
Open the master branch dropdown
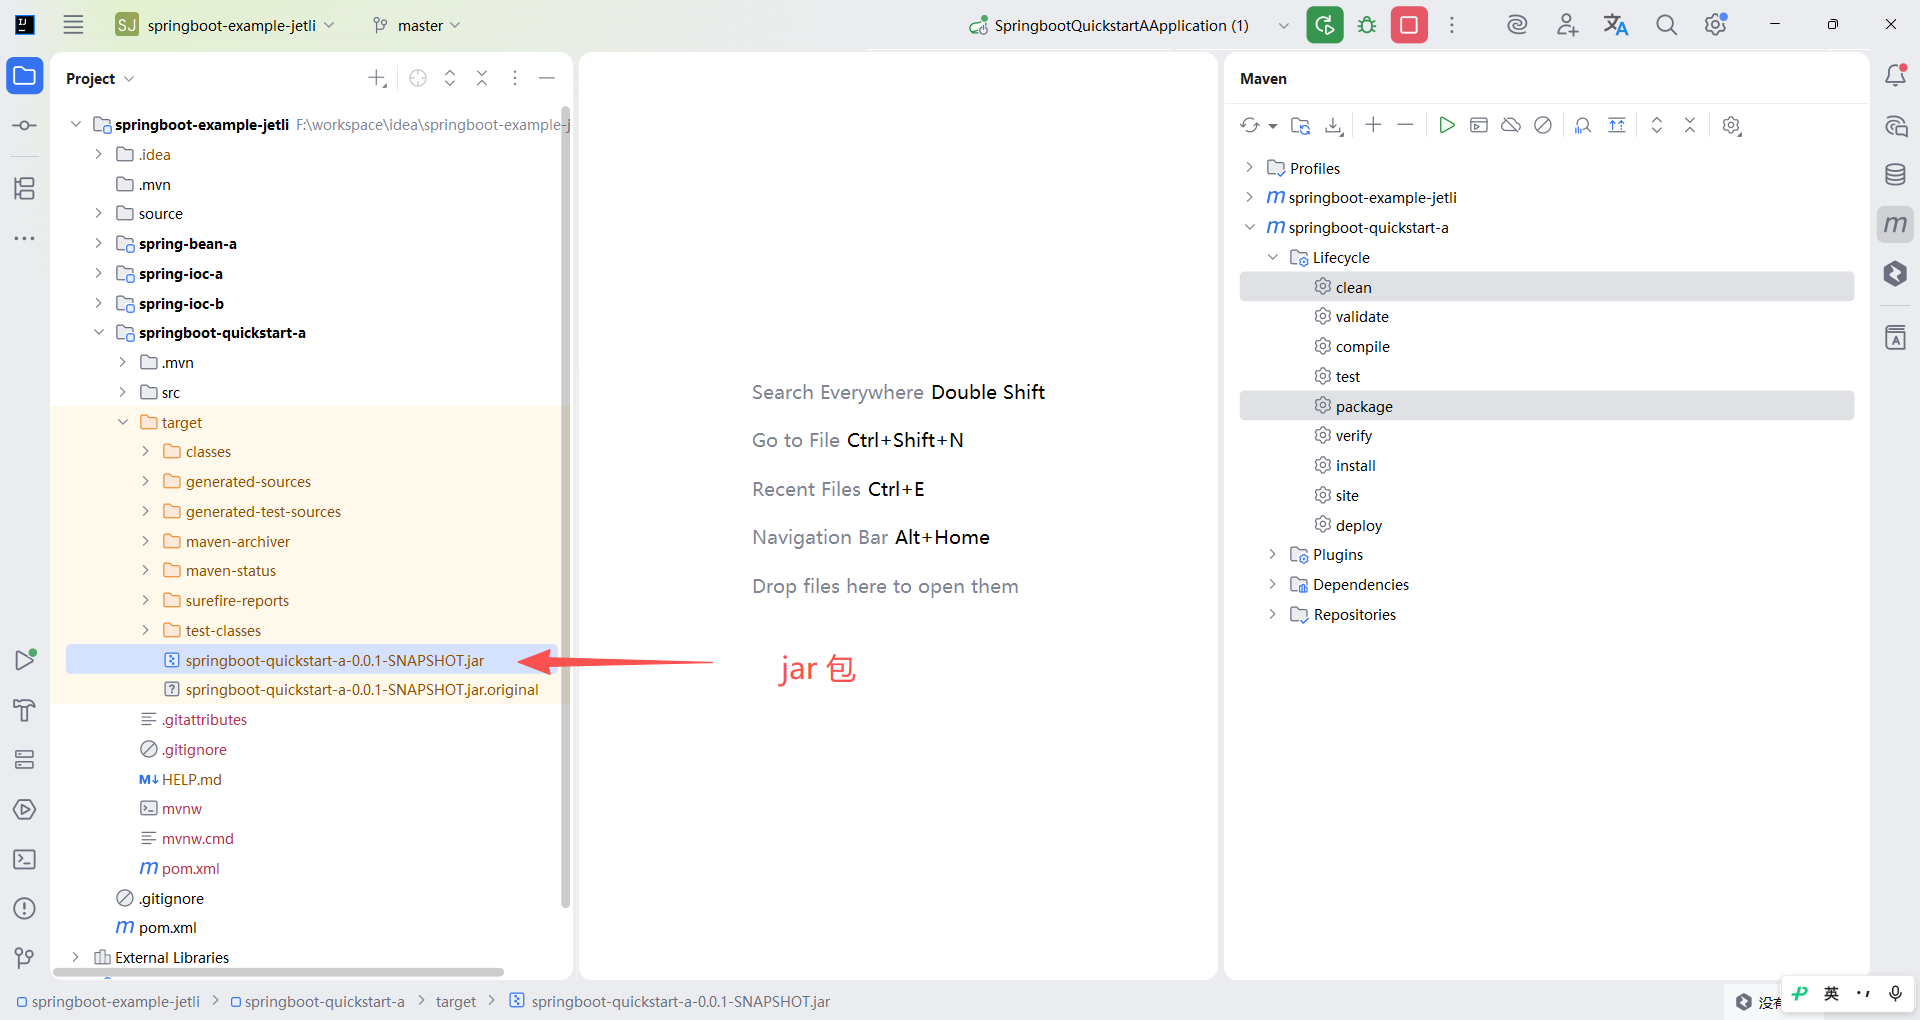click(x=416, y=25)
